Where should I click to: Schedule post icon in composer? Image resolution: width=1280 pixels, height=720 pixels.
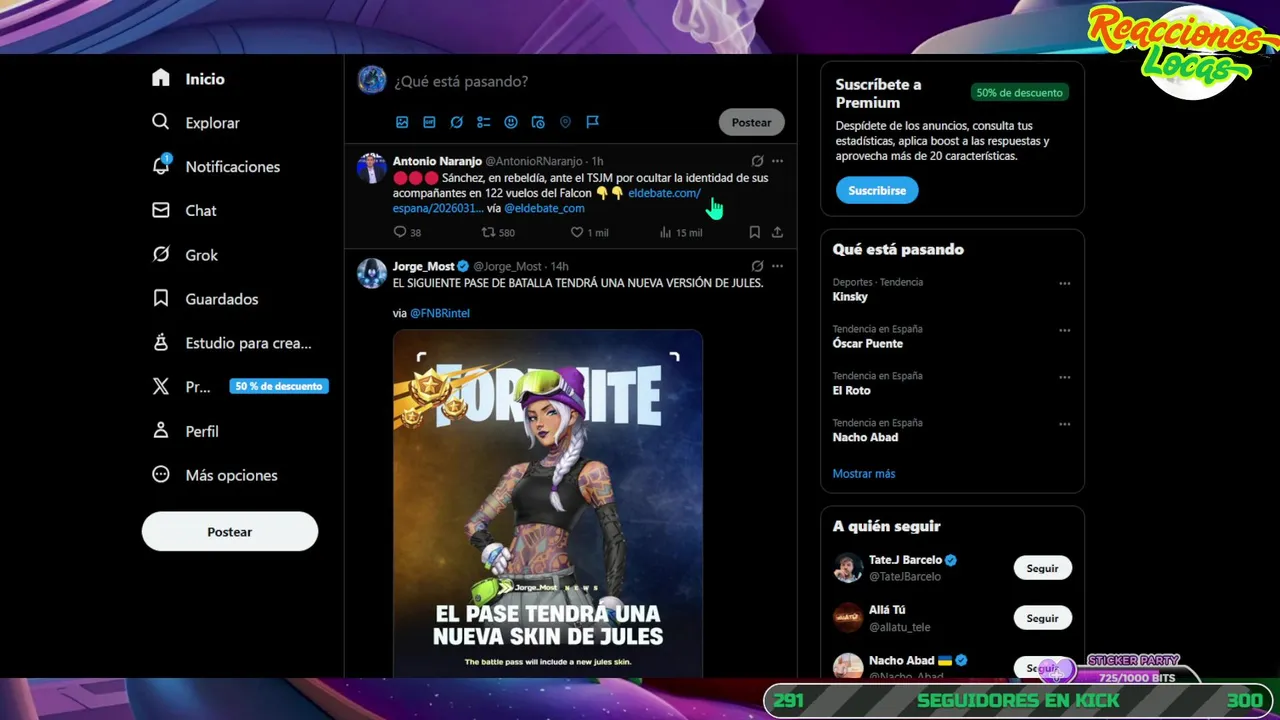click(538, 122)
